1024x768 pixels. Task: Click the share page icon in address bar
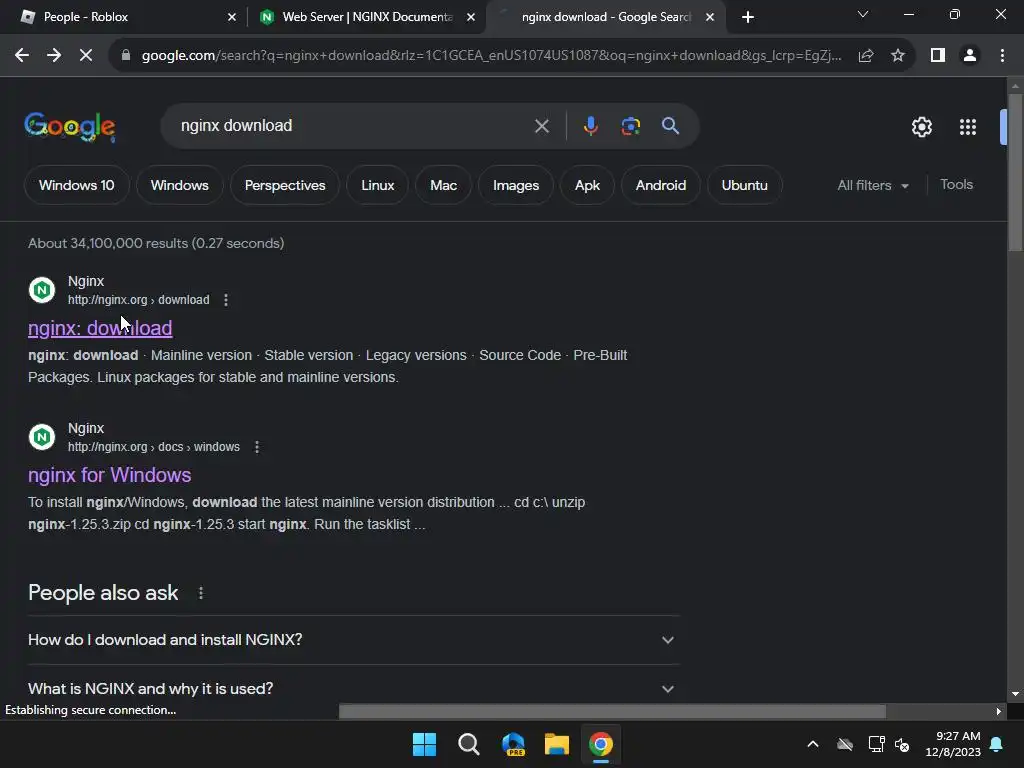866,56
